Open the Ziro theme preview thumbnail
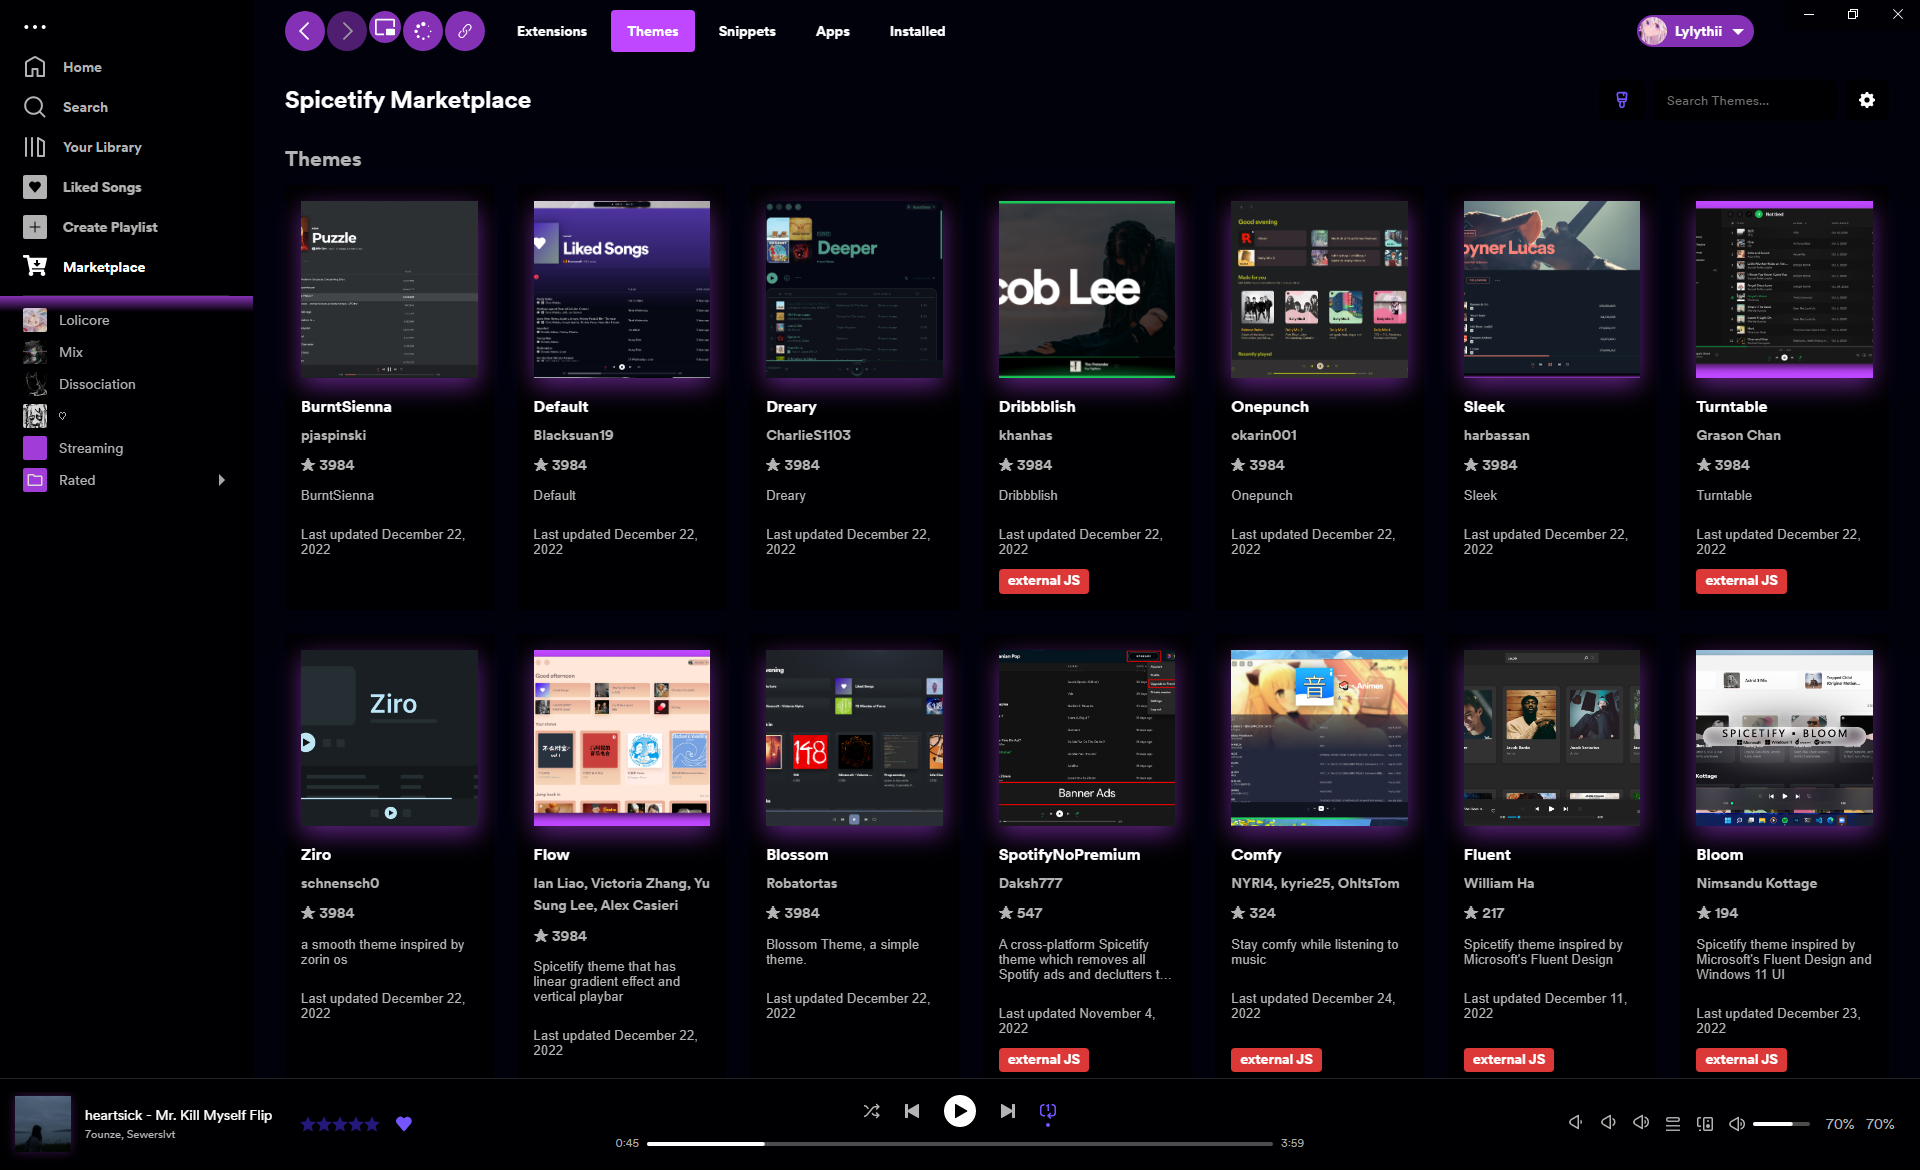 point(389,738)
